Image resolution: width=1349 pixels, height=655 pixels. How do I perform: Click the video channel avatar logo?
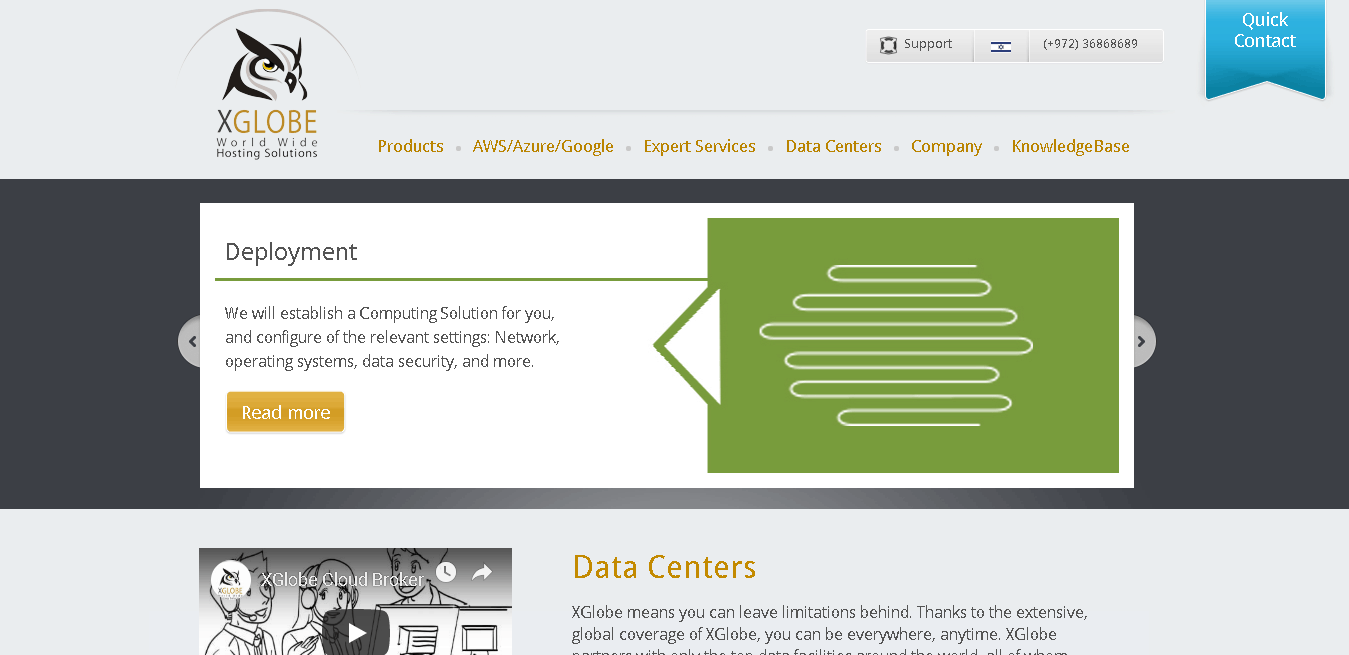[x=231, y=580]
